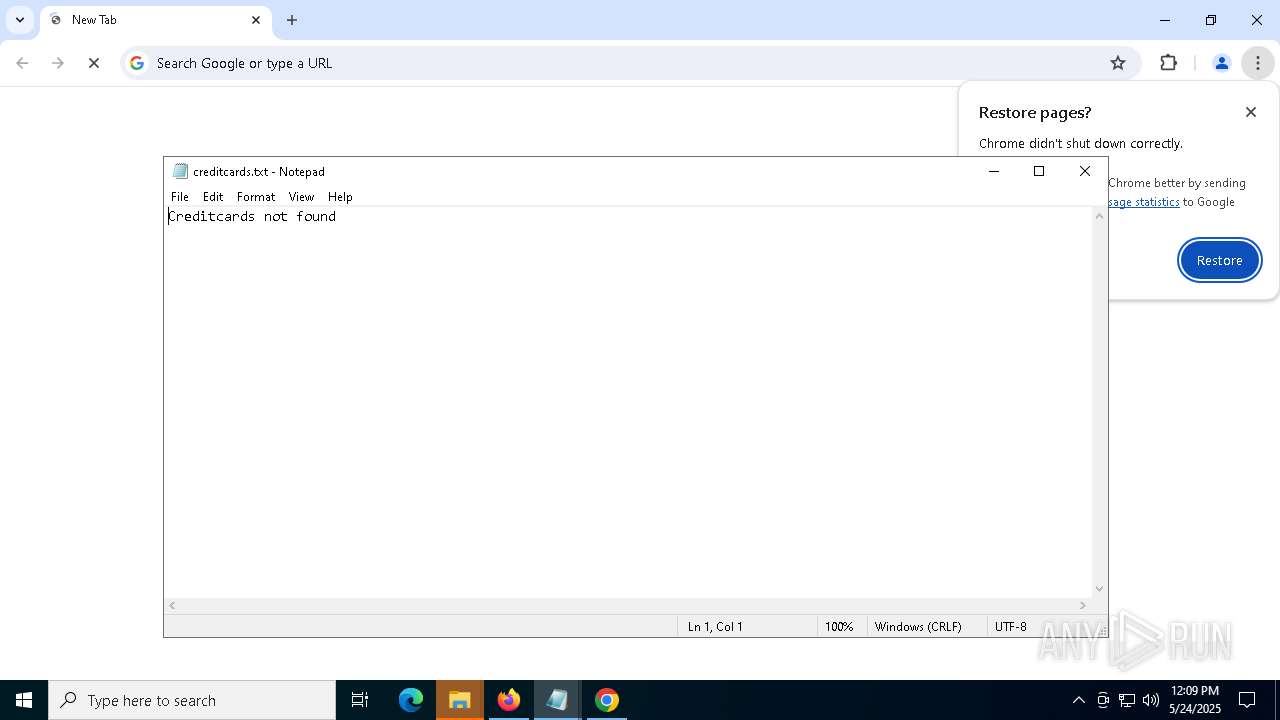Launch Microsoft Edge from taskbar
This screenshot has height=720, width=1280.
click(x=411, y=700)
